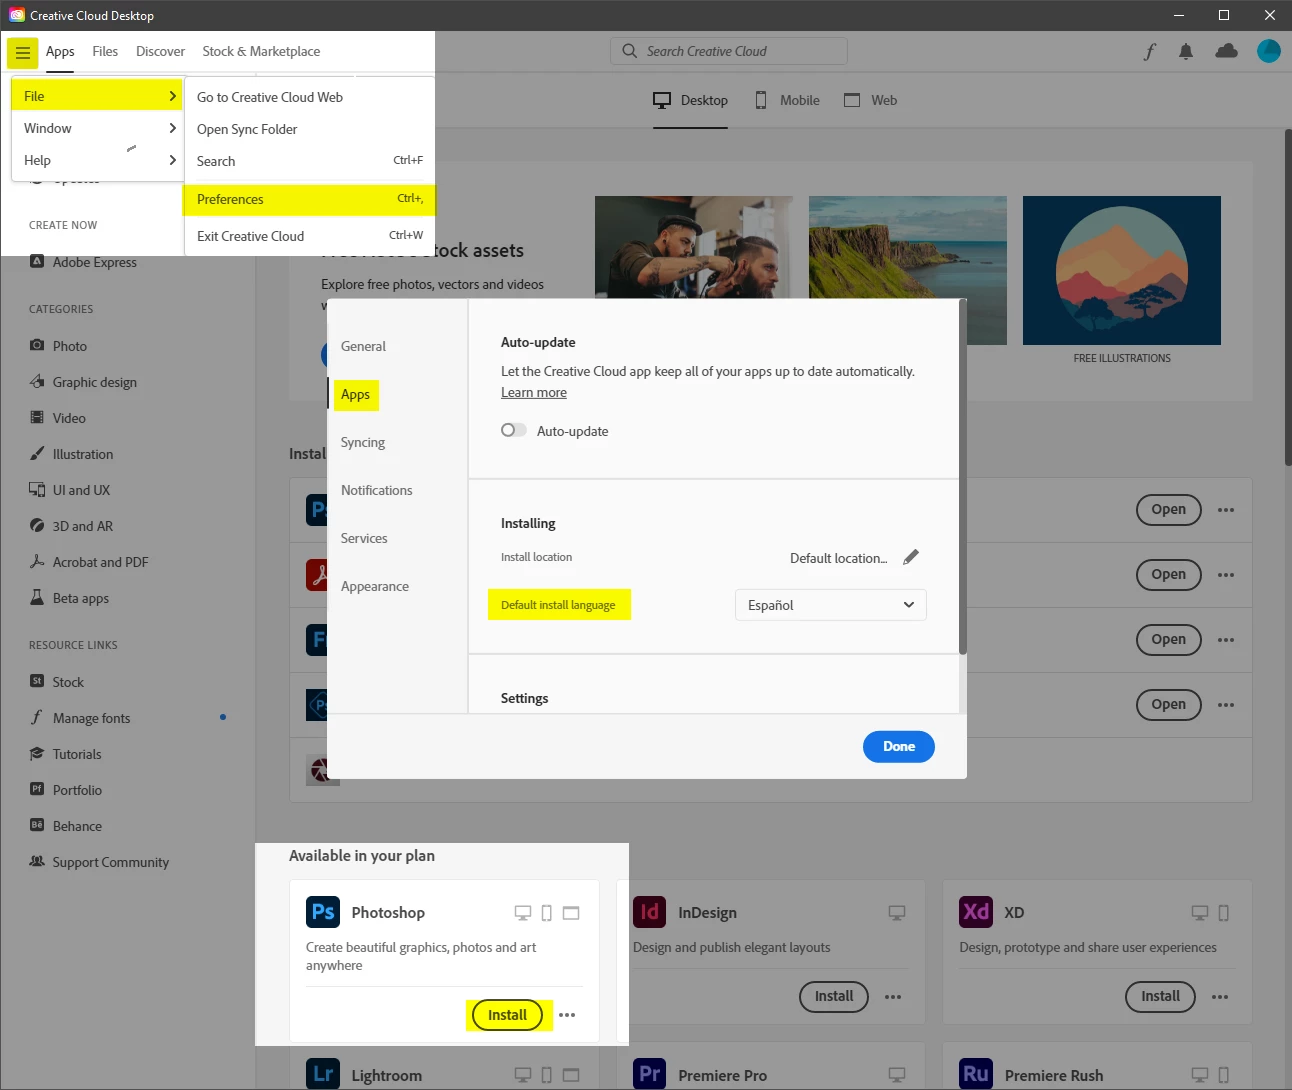This screenshot has height=1090, width=1292.
Task: Open the hamburger menu icon
Action: (22, 53)
